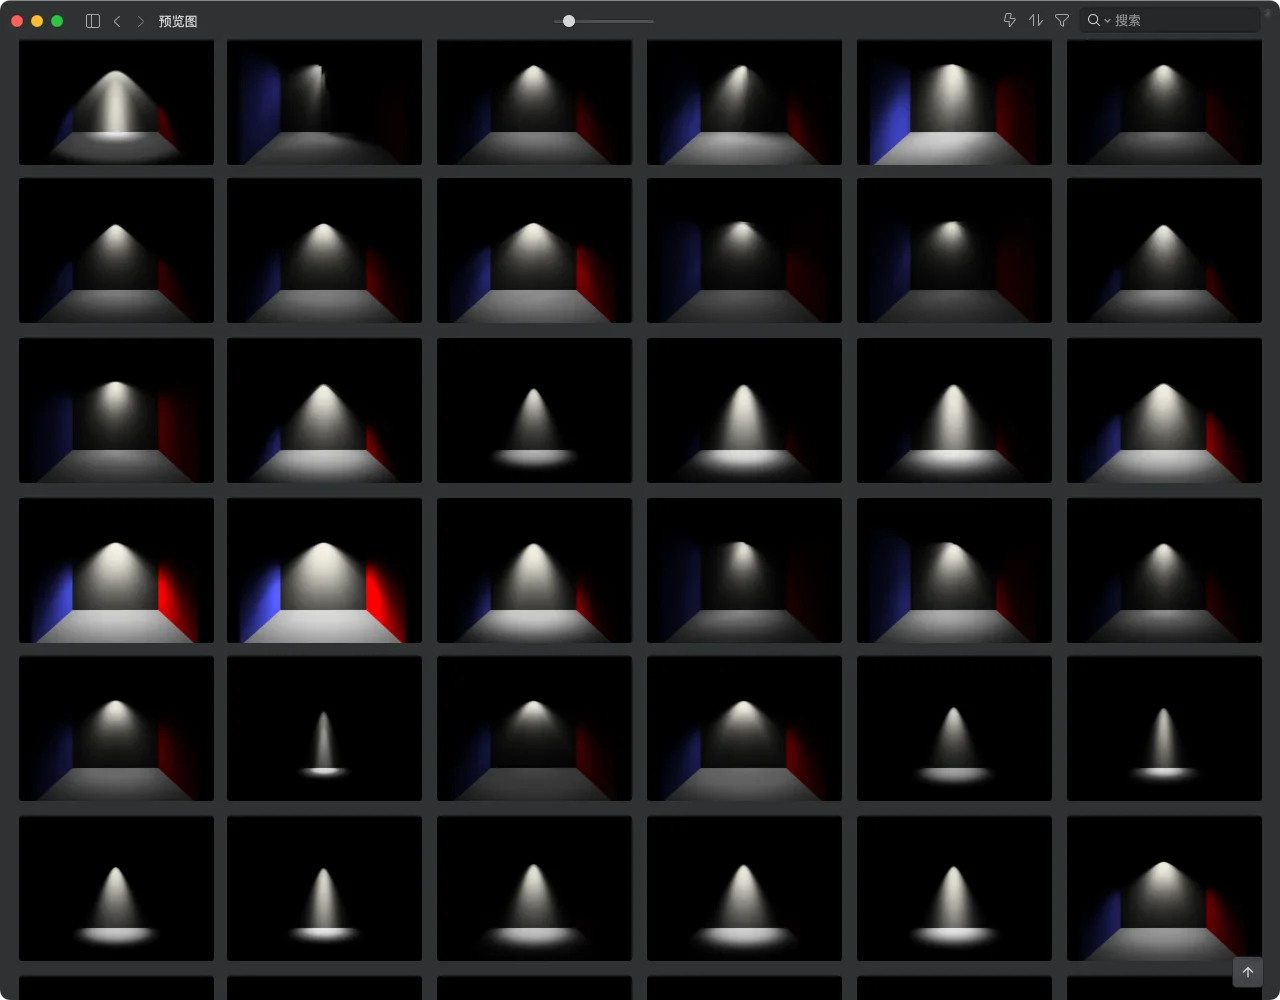Open the sort order arrows icon

point(1036,20)
